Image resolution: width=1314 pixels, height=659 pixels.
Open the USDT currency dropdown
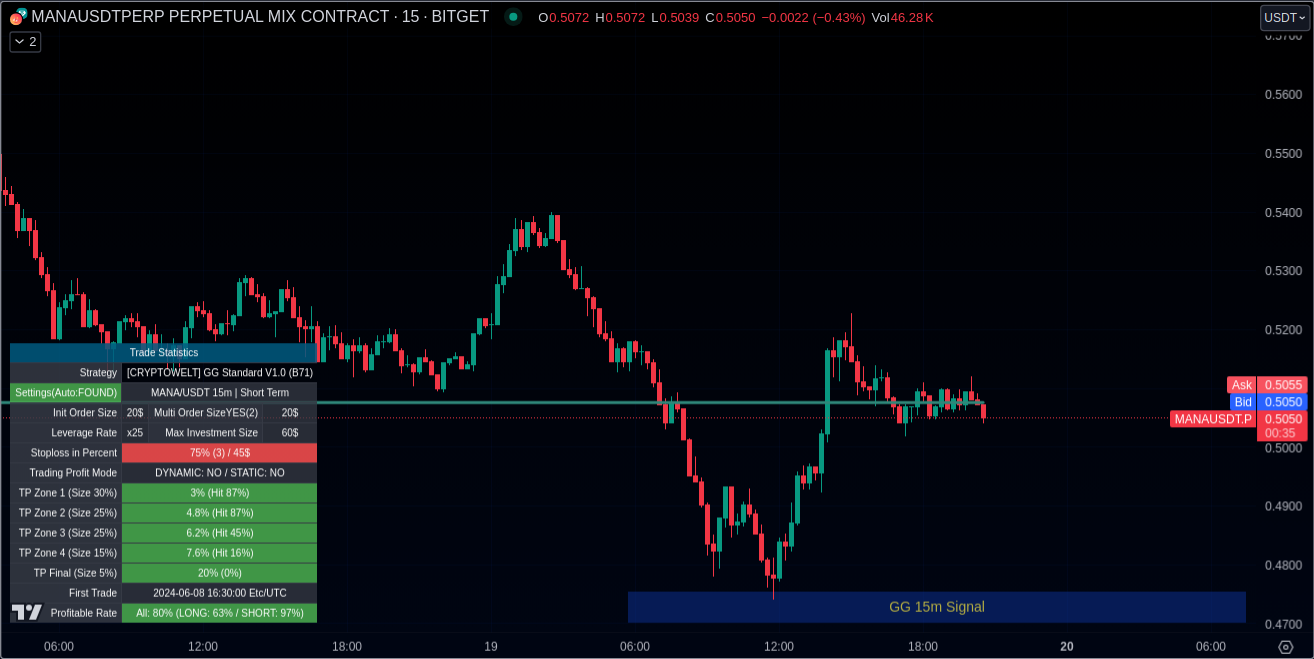pos(1284,17)
